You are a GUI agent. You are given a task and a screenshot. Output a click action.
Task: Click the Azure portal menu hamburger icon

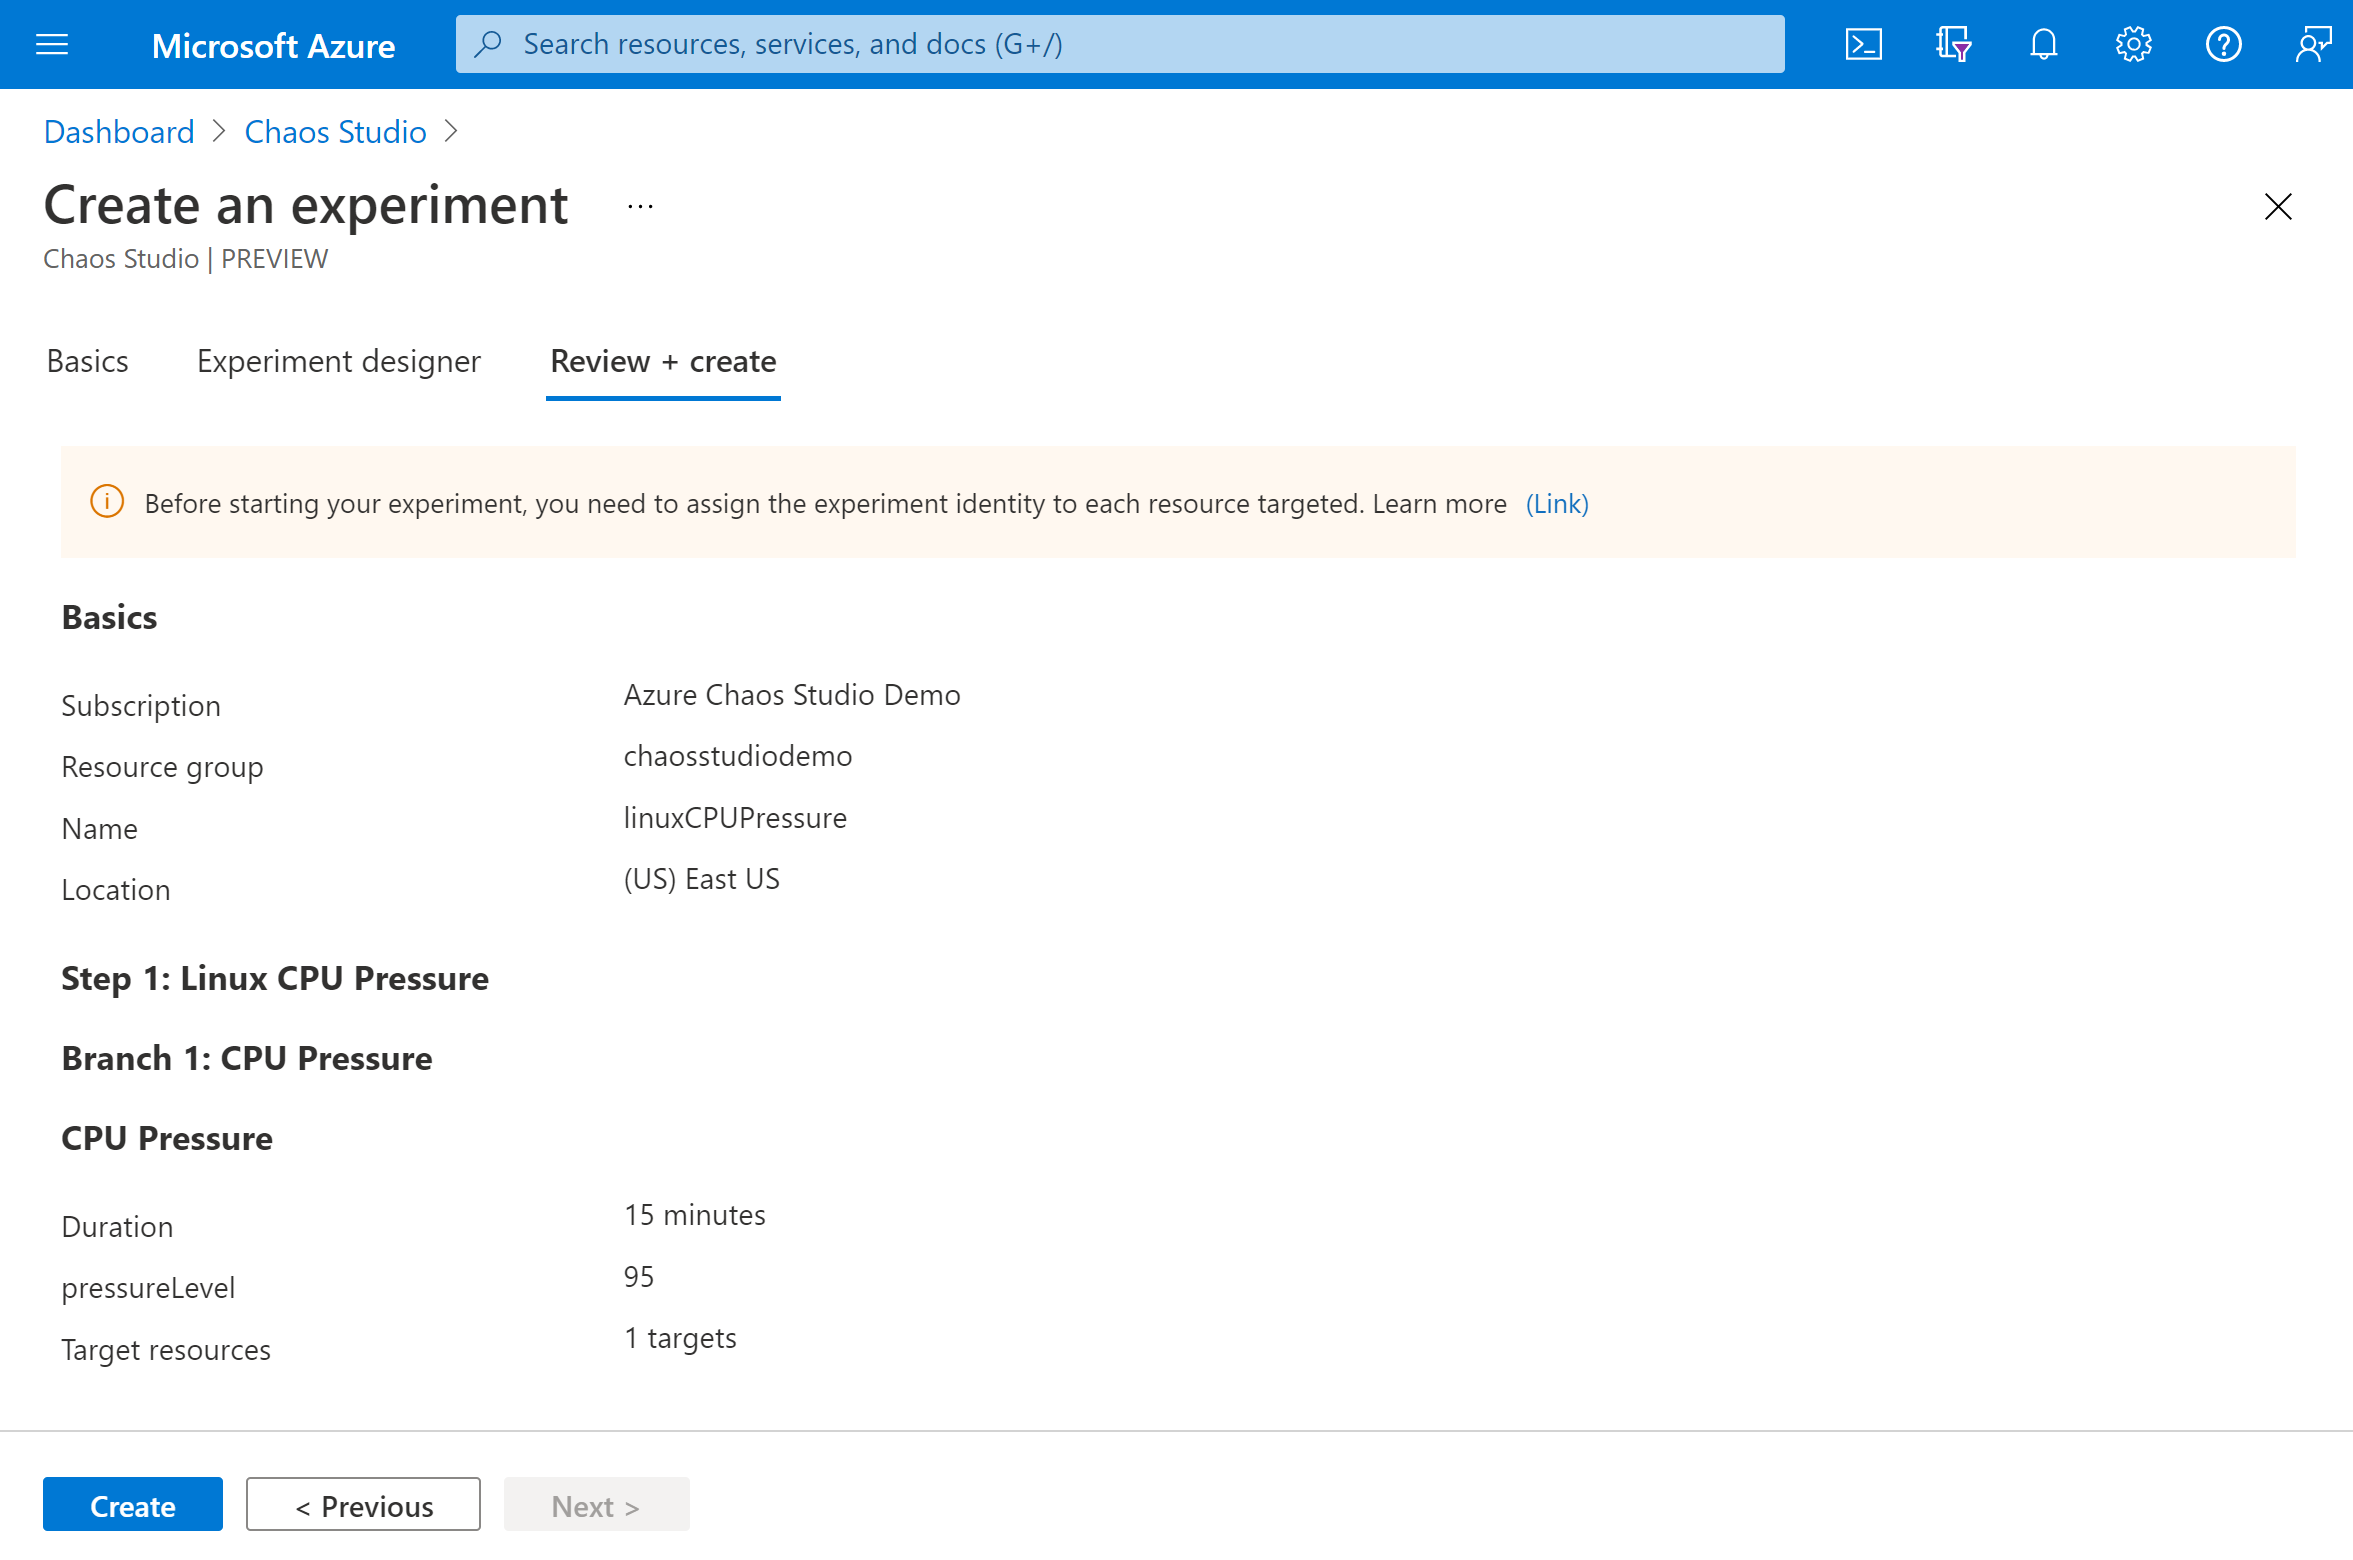click(x=52, y=44)
